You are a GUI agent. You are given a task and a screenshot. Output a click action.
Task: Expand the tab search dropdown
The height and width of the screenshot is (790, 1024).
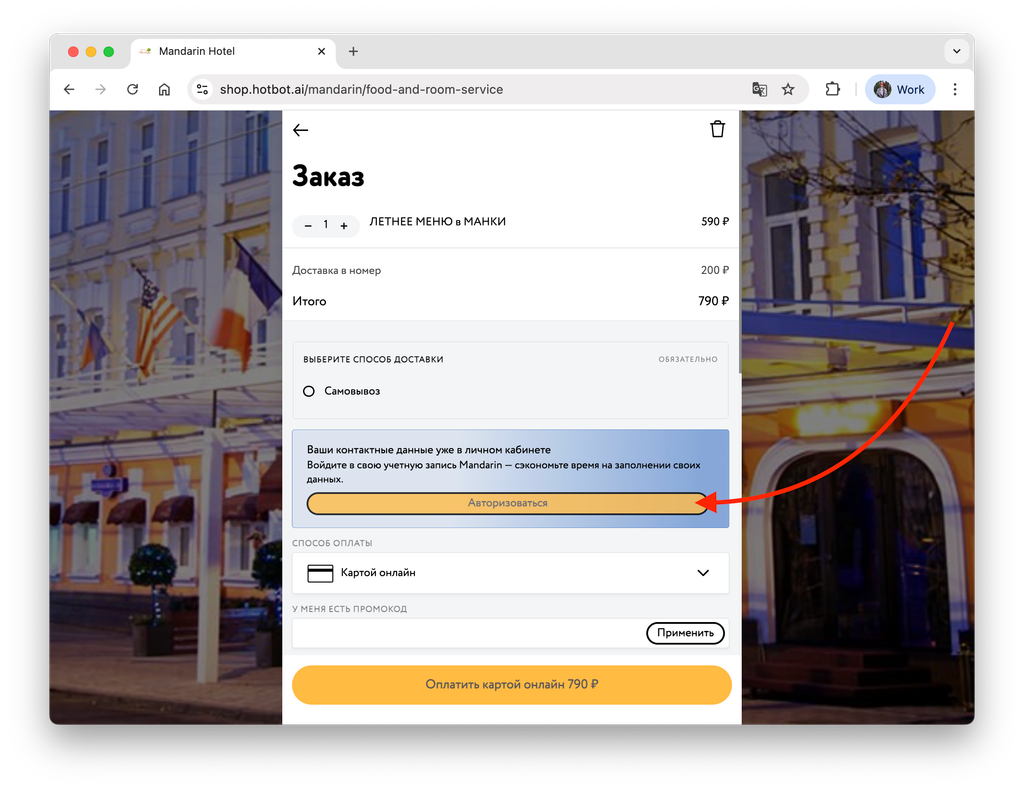click(957, 52)
